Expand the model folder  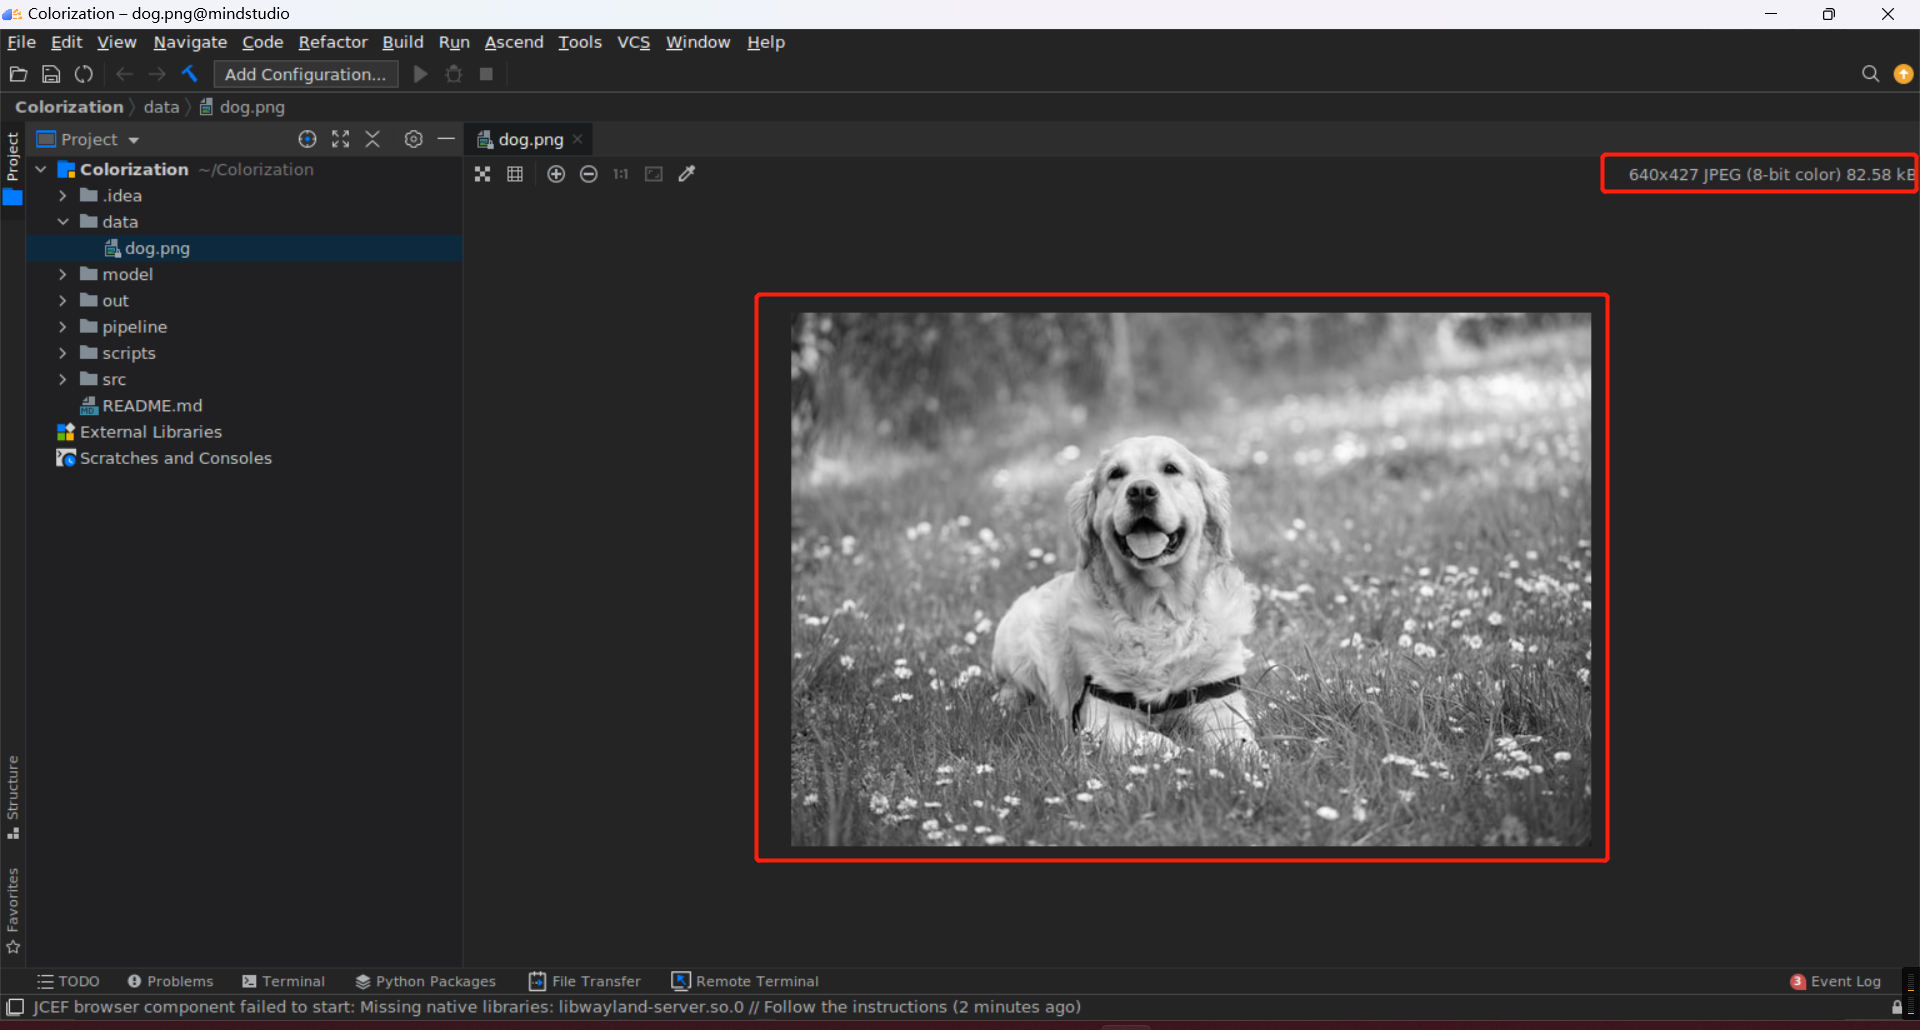coord(63,274)
